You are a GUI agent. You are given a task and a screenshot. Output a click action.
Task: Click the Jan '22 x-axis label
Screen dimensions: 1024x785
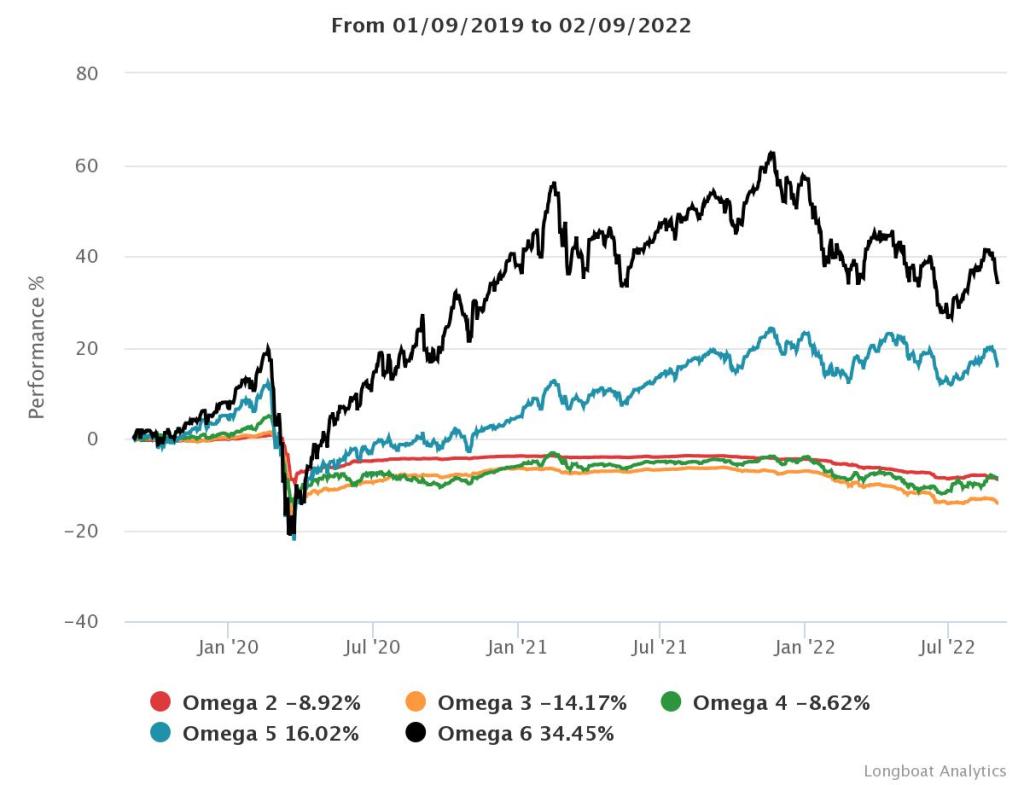pyautogui.click(x=804, y=647)
